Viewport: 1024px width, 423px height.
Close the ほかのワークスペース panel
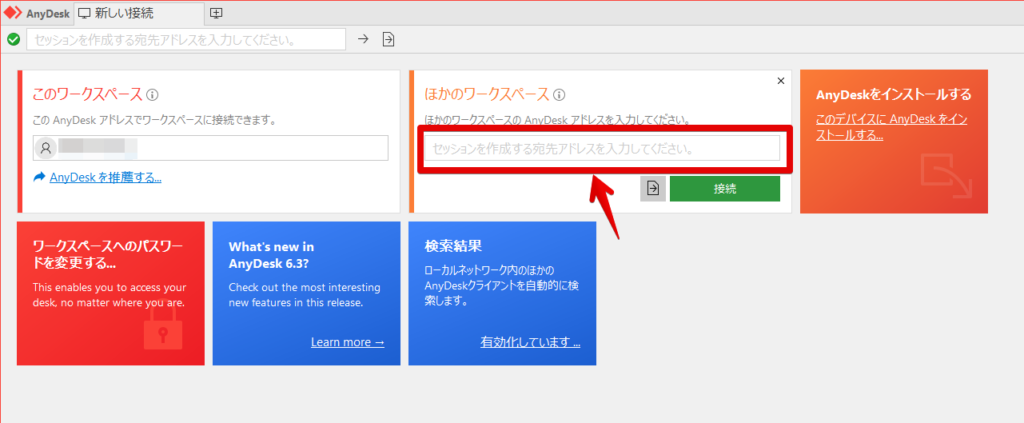coord(780,81)
